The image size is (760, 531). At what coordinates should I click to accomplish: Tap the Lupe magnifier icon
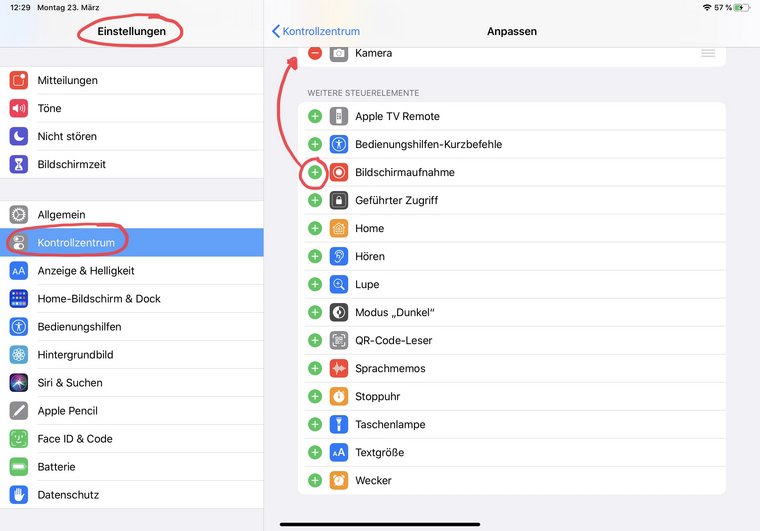pyautogui.click(x=339, y=284)
